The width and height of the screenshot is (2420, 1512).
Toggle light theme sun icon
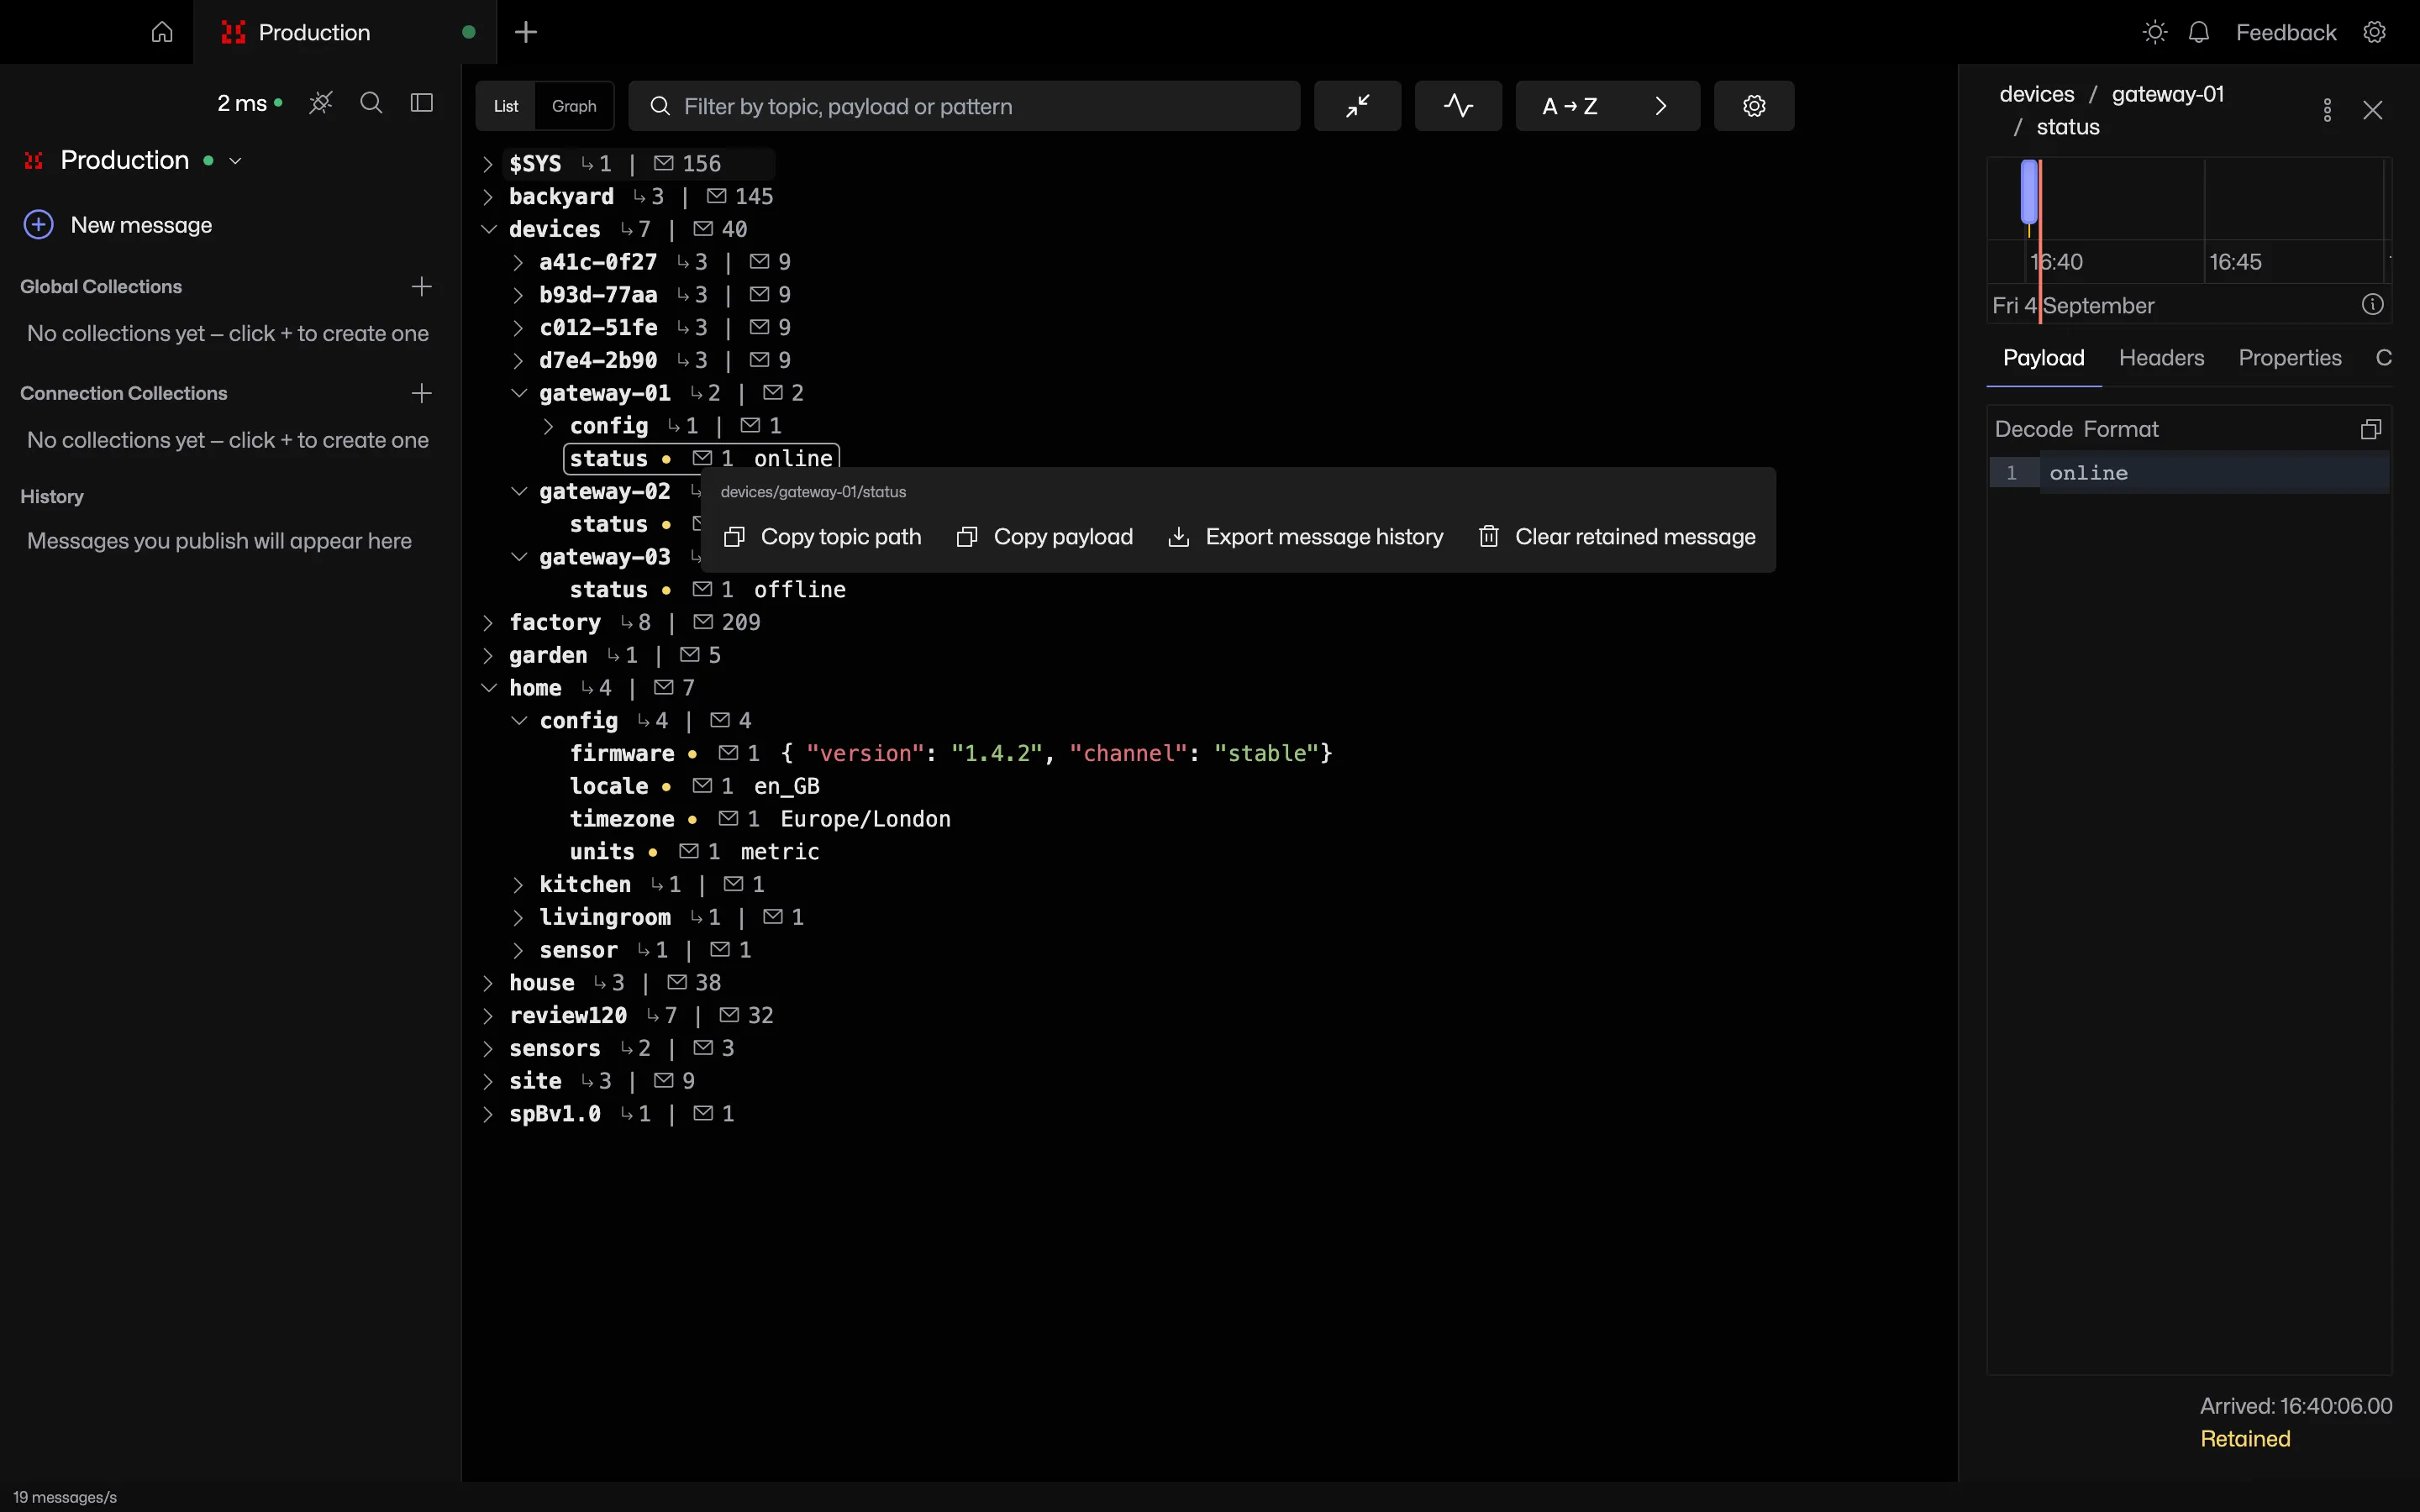tap(2155, 32)
